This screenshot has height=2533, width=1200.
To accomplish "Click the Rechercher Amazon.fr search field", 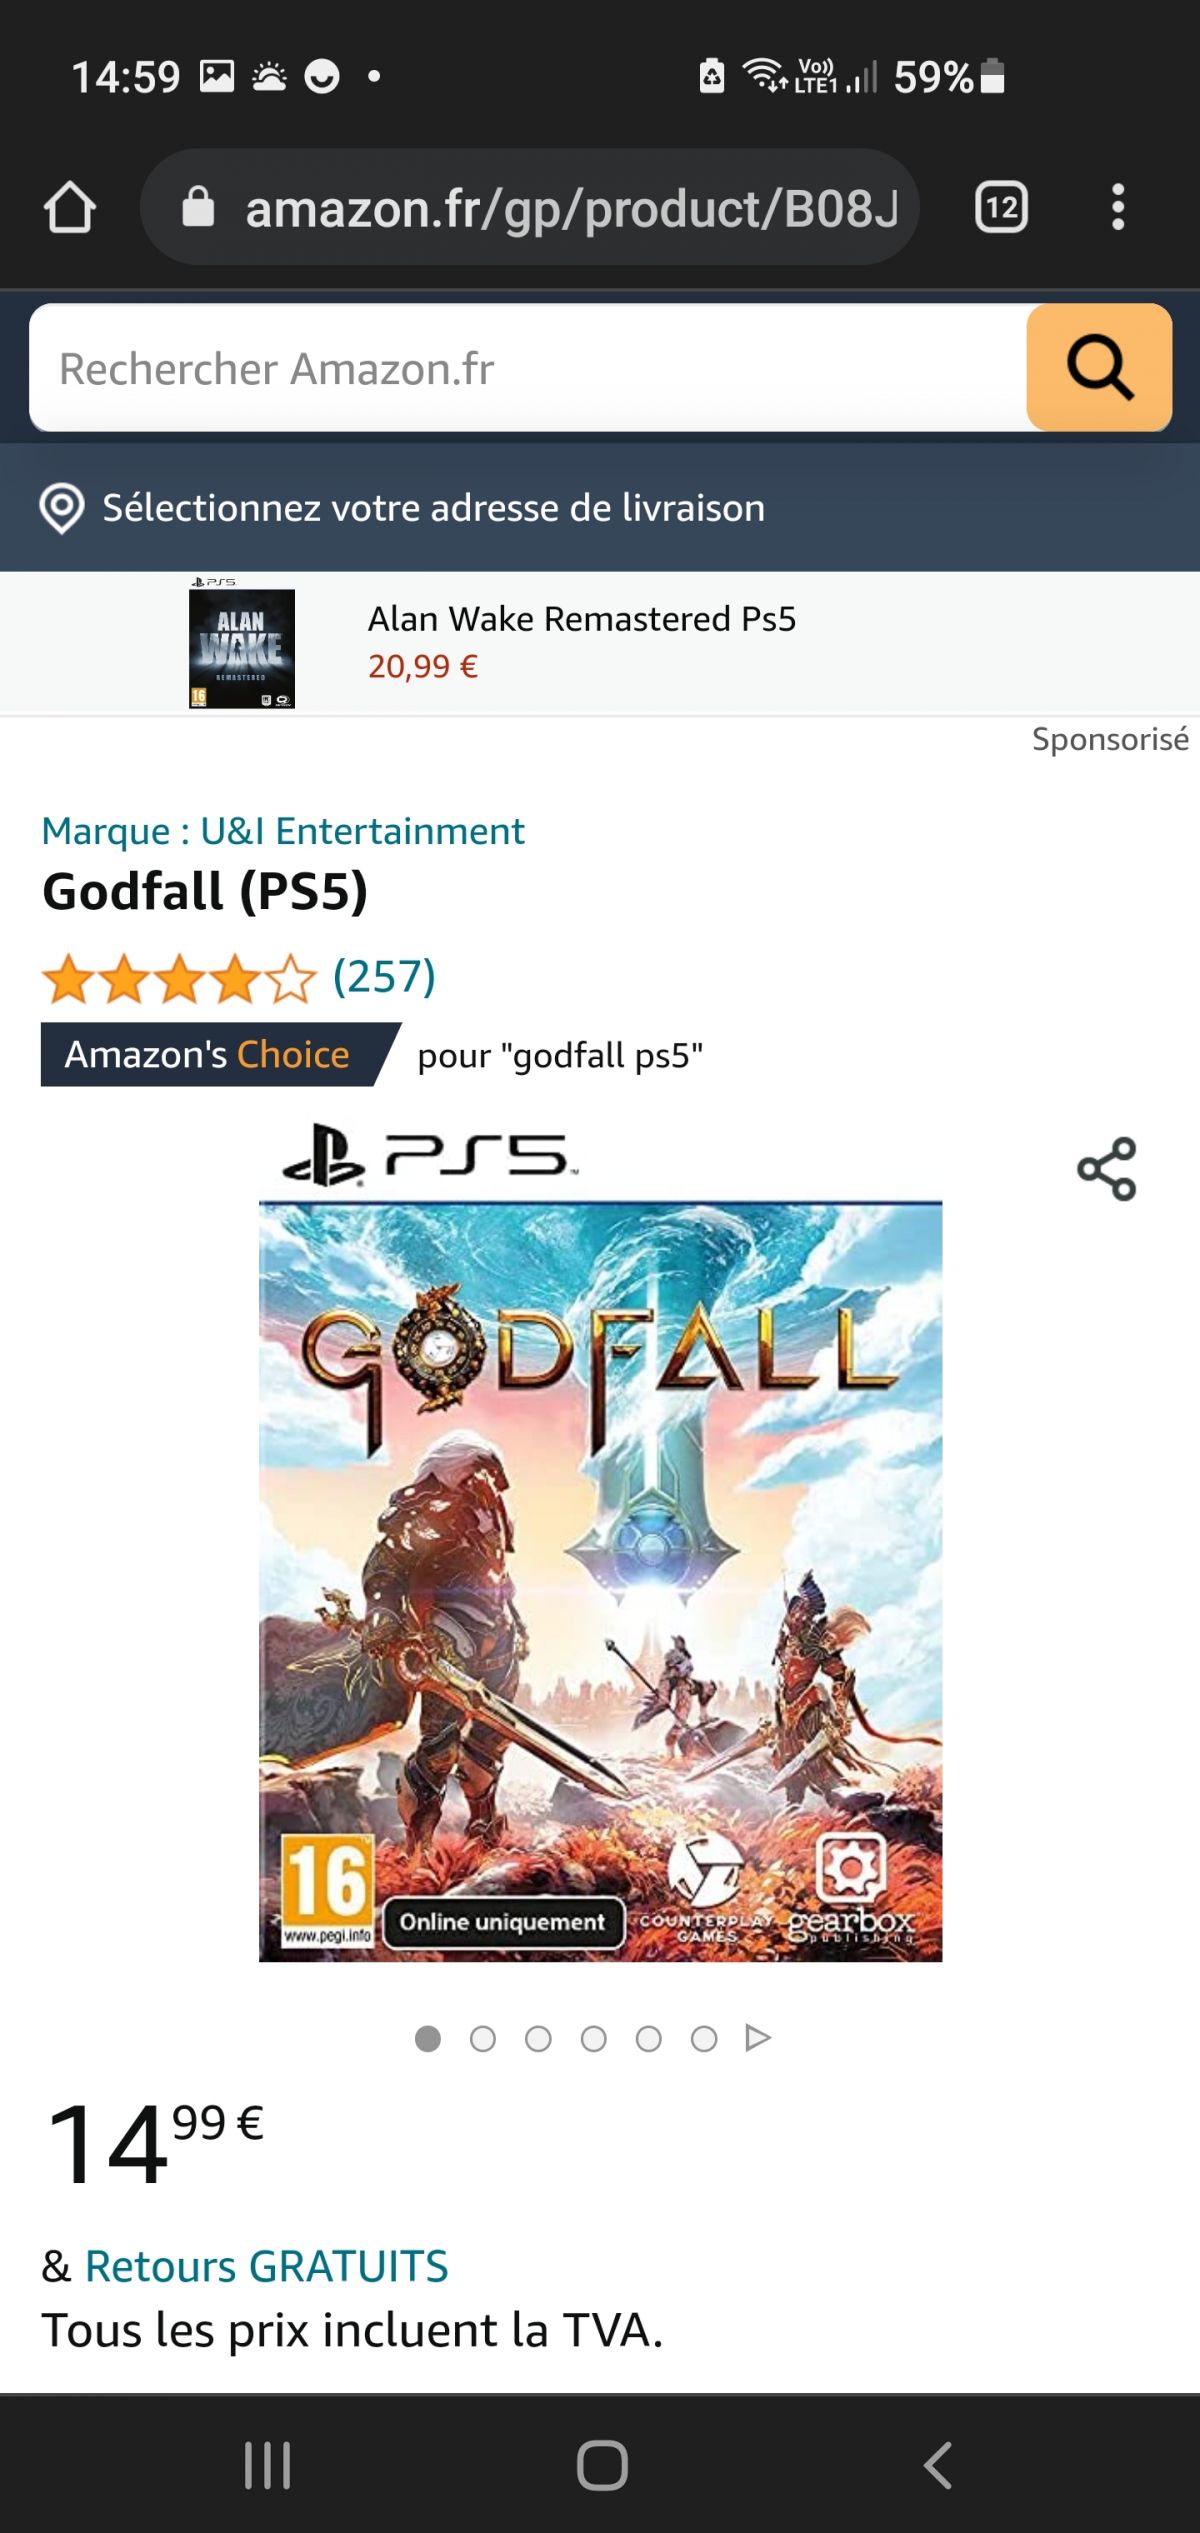I will [x=528, y=368].
